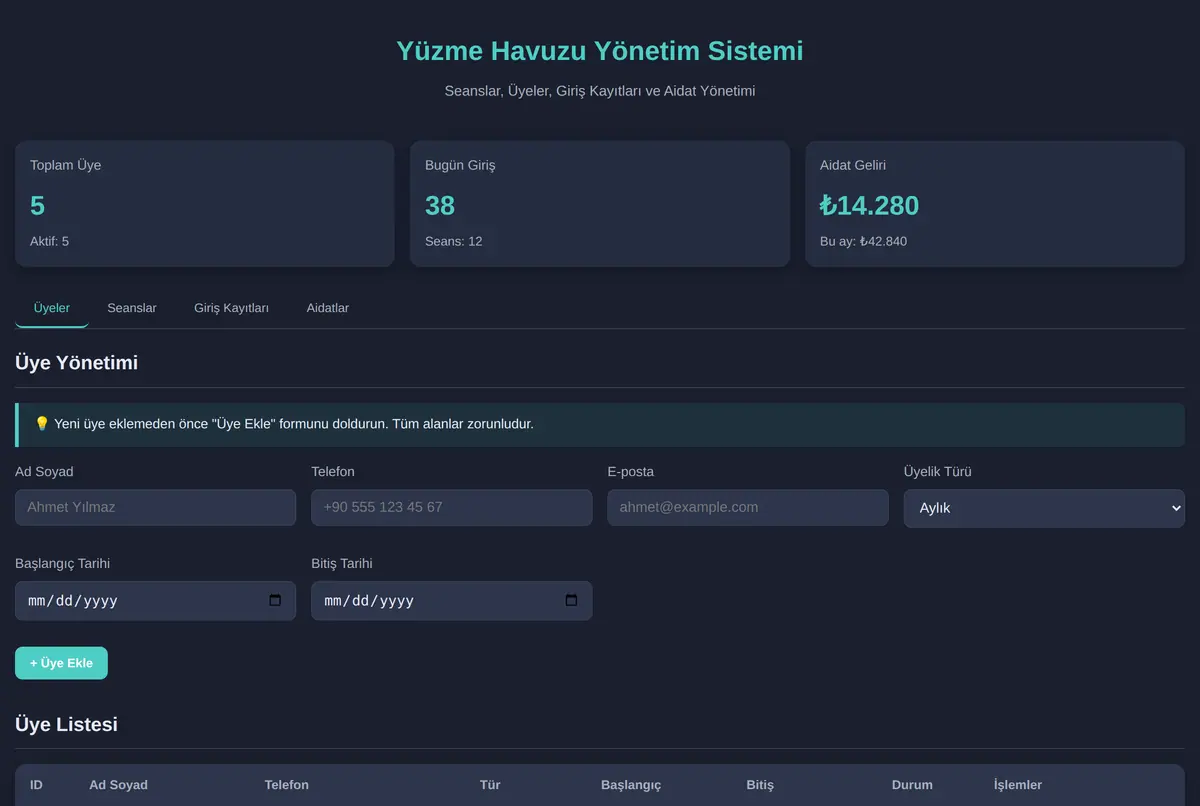The image size is (1200, 806).
Task: Click the Ad Soyad column header in table
Action: coord(118,785)
